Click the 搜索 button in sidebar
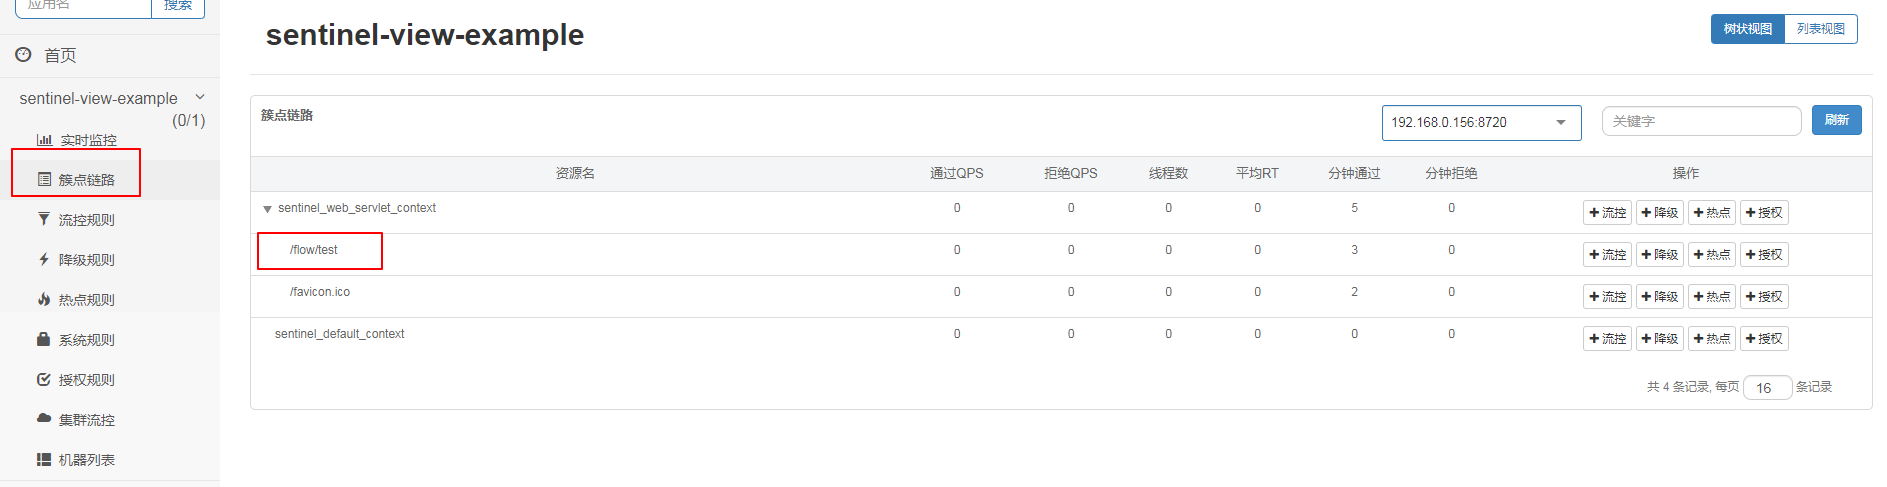Screen dimensions: 1887x487 (178, 6)
